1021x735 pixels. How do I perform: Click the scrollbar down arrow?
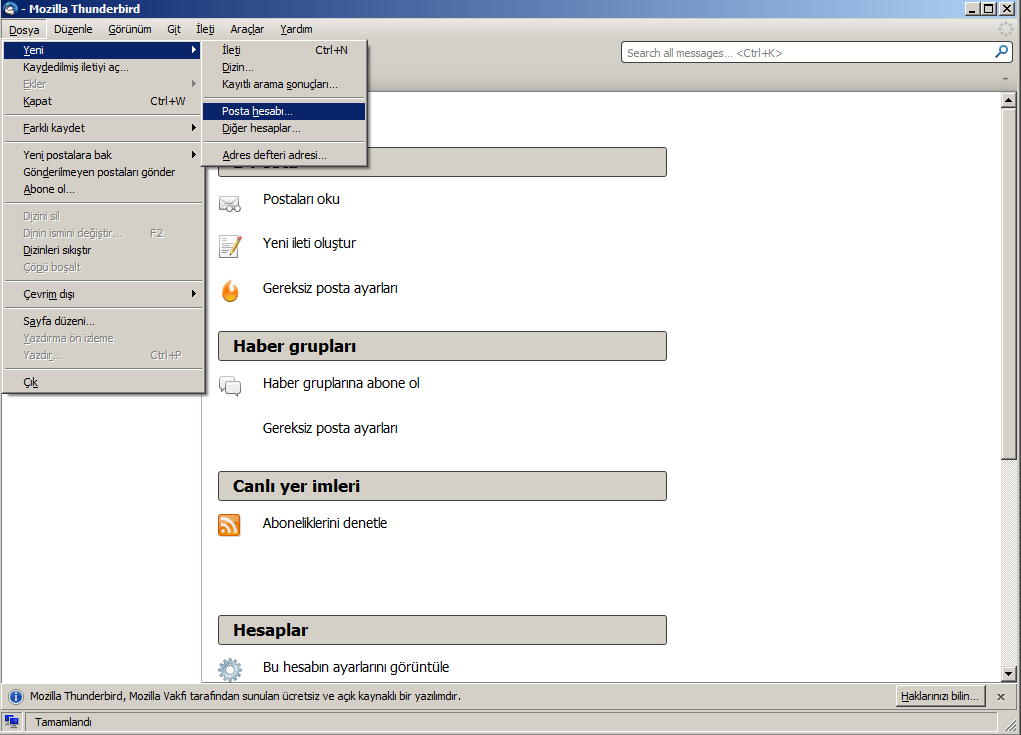pos(1008,674)
